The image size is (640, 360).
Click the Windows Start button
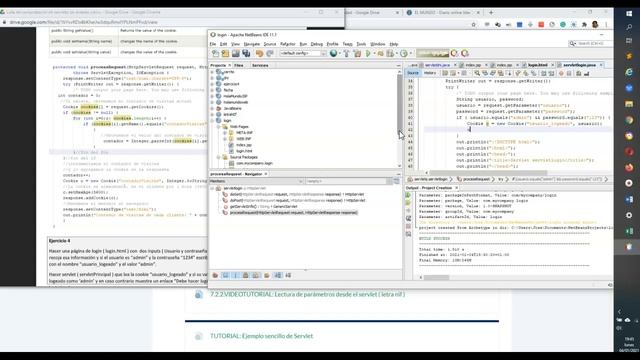click(x=629, y=13)
